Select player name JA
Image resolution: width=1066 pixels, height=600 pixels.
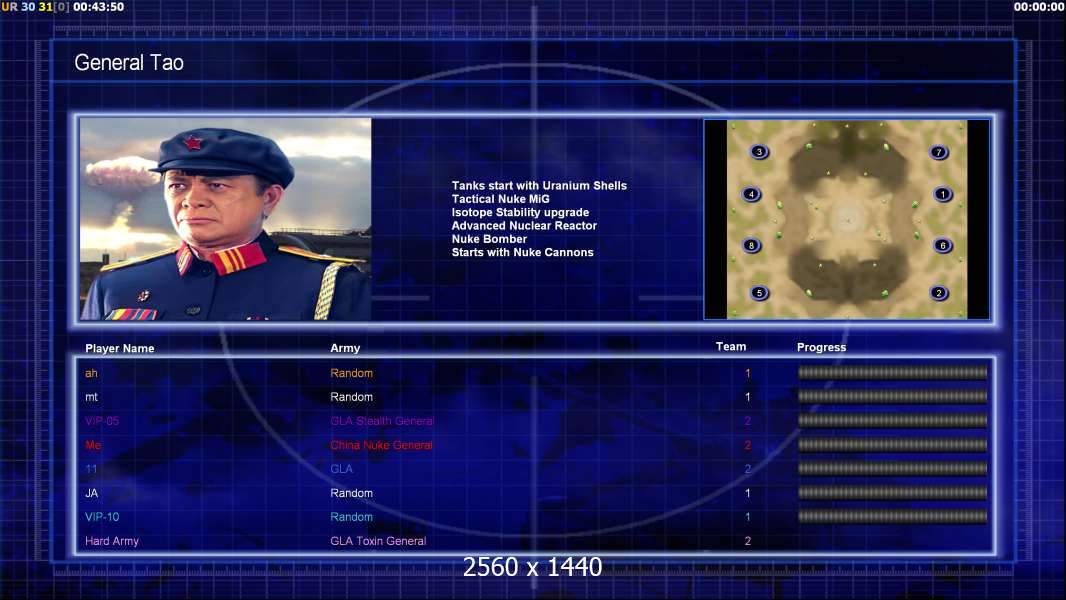[91, 493]
